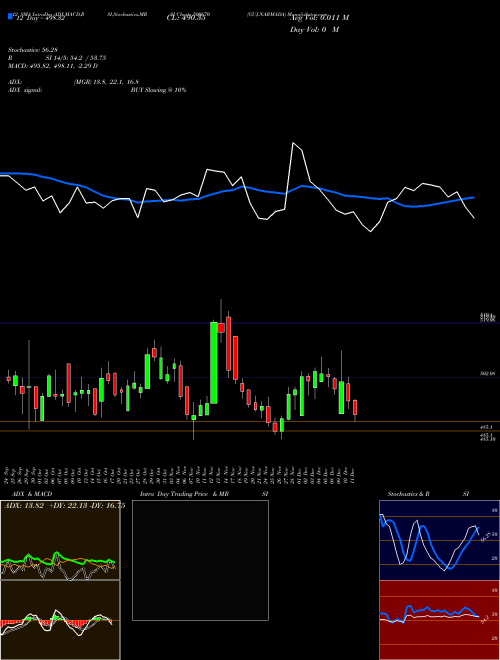Click the 'Day Vol: 0 M' label

coord(314,29)
